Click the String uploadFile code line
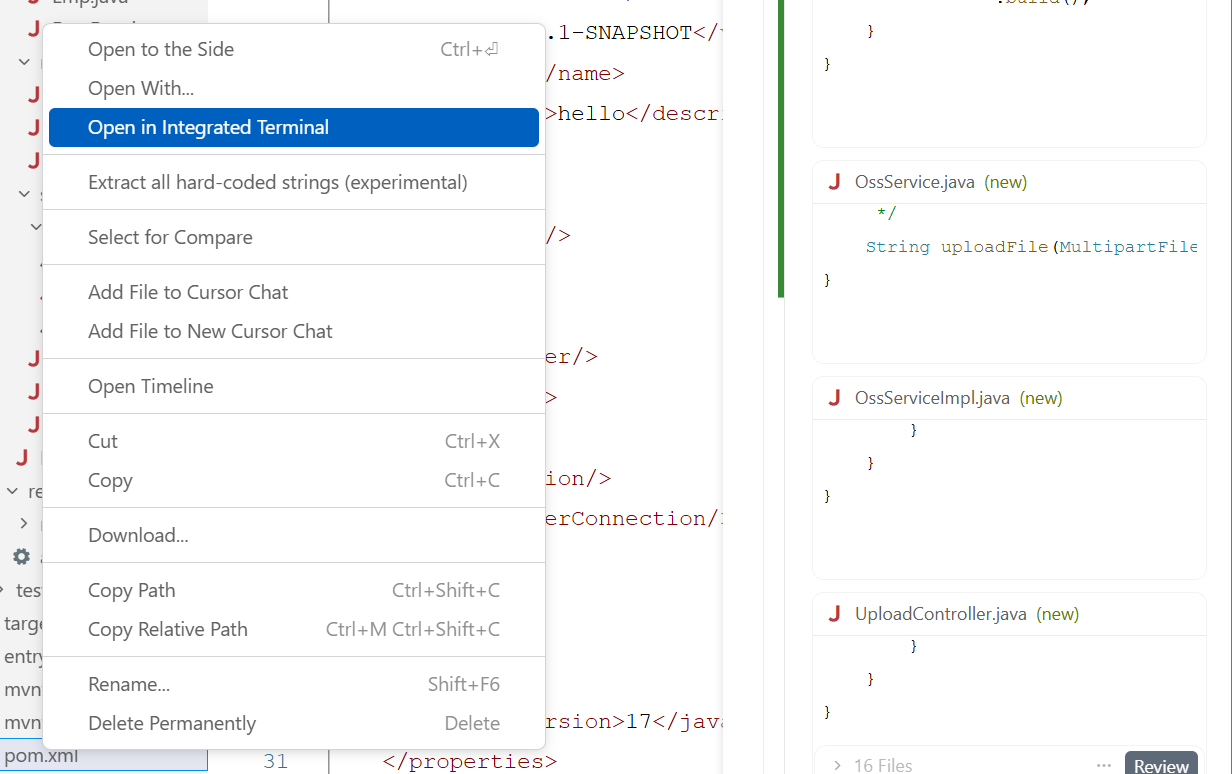This screenshot has width=1232, height=774. pyautogui.click(x=1031, y=247)
